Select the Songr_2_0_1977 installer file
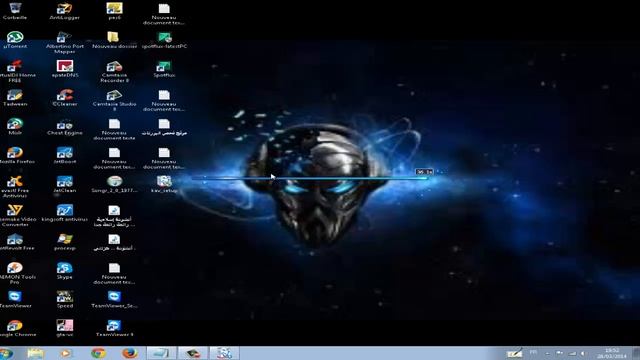The image size is (640, 360). pos(114,184)
